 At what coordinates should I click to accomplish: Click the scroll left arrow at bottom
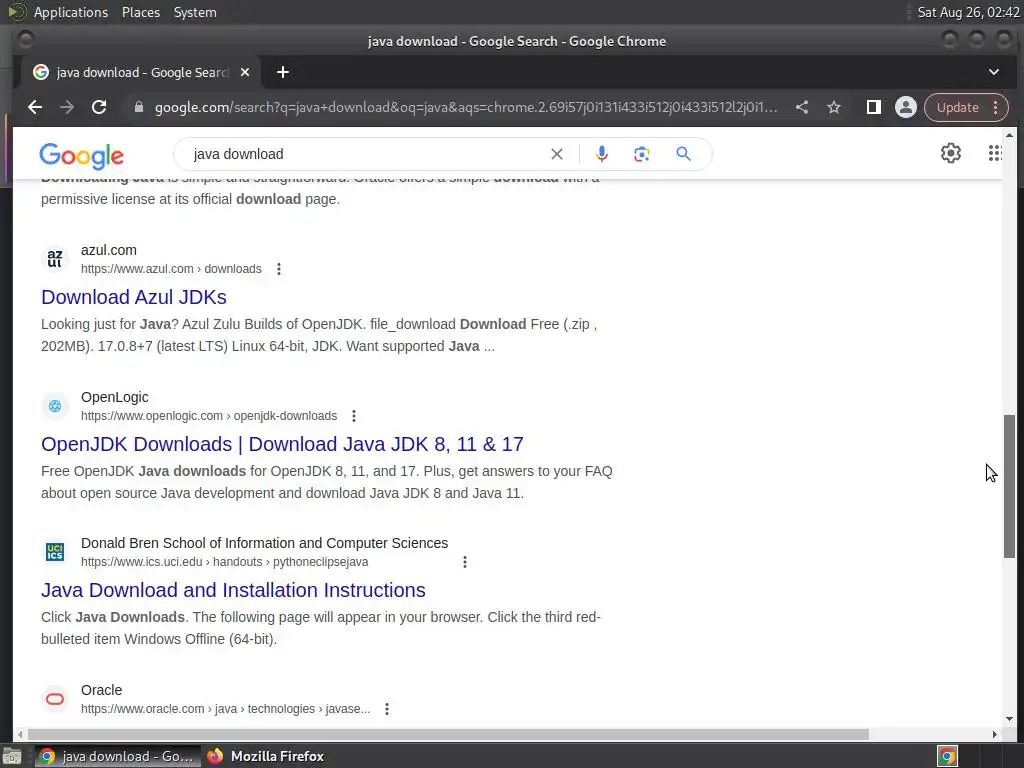[20, 735]
